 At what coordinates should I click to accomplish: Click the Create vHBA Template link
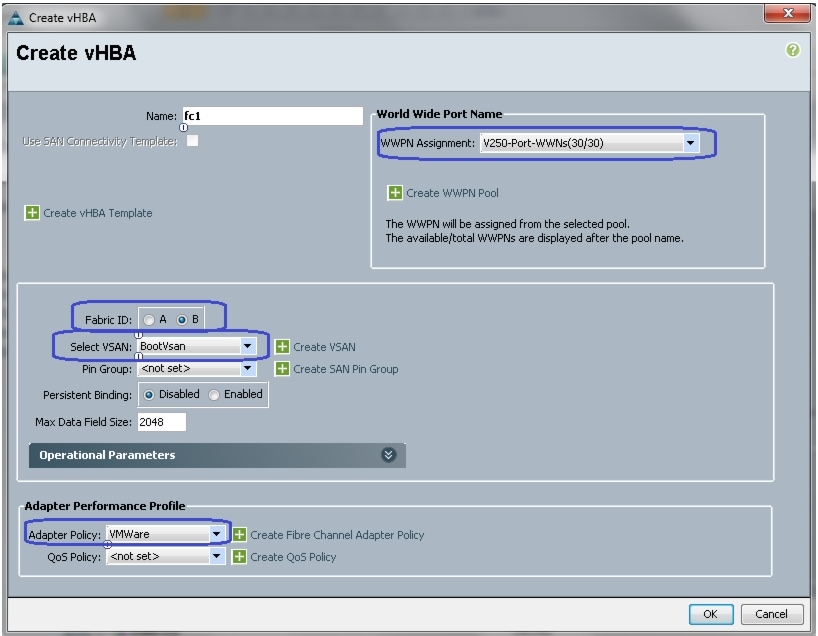tap(98, 213)
